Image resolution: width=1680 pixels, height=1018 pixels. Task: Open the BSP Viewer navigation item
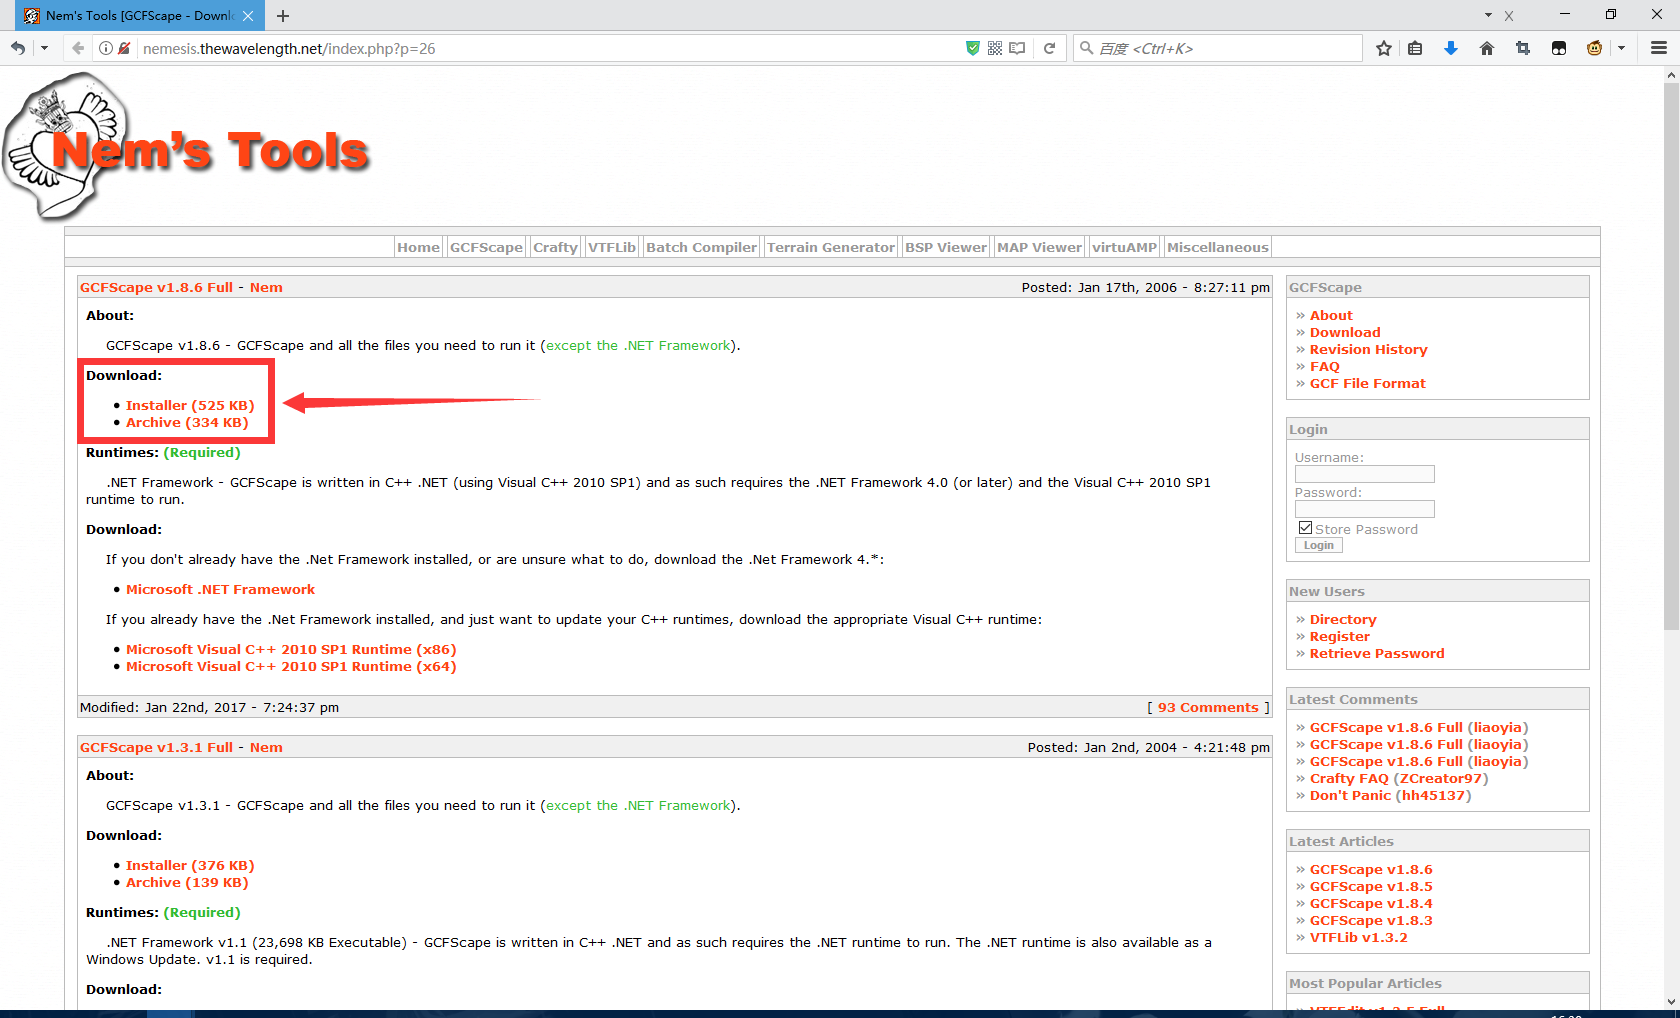(946, 247)
